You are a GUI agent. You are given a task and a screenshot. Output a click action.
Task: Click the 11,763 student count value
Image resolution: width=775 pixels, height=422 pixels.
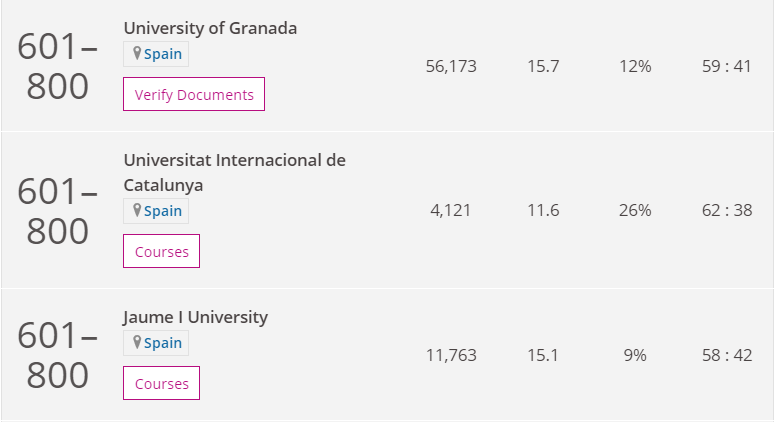point(451,355)
